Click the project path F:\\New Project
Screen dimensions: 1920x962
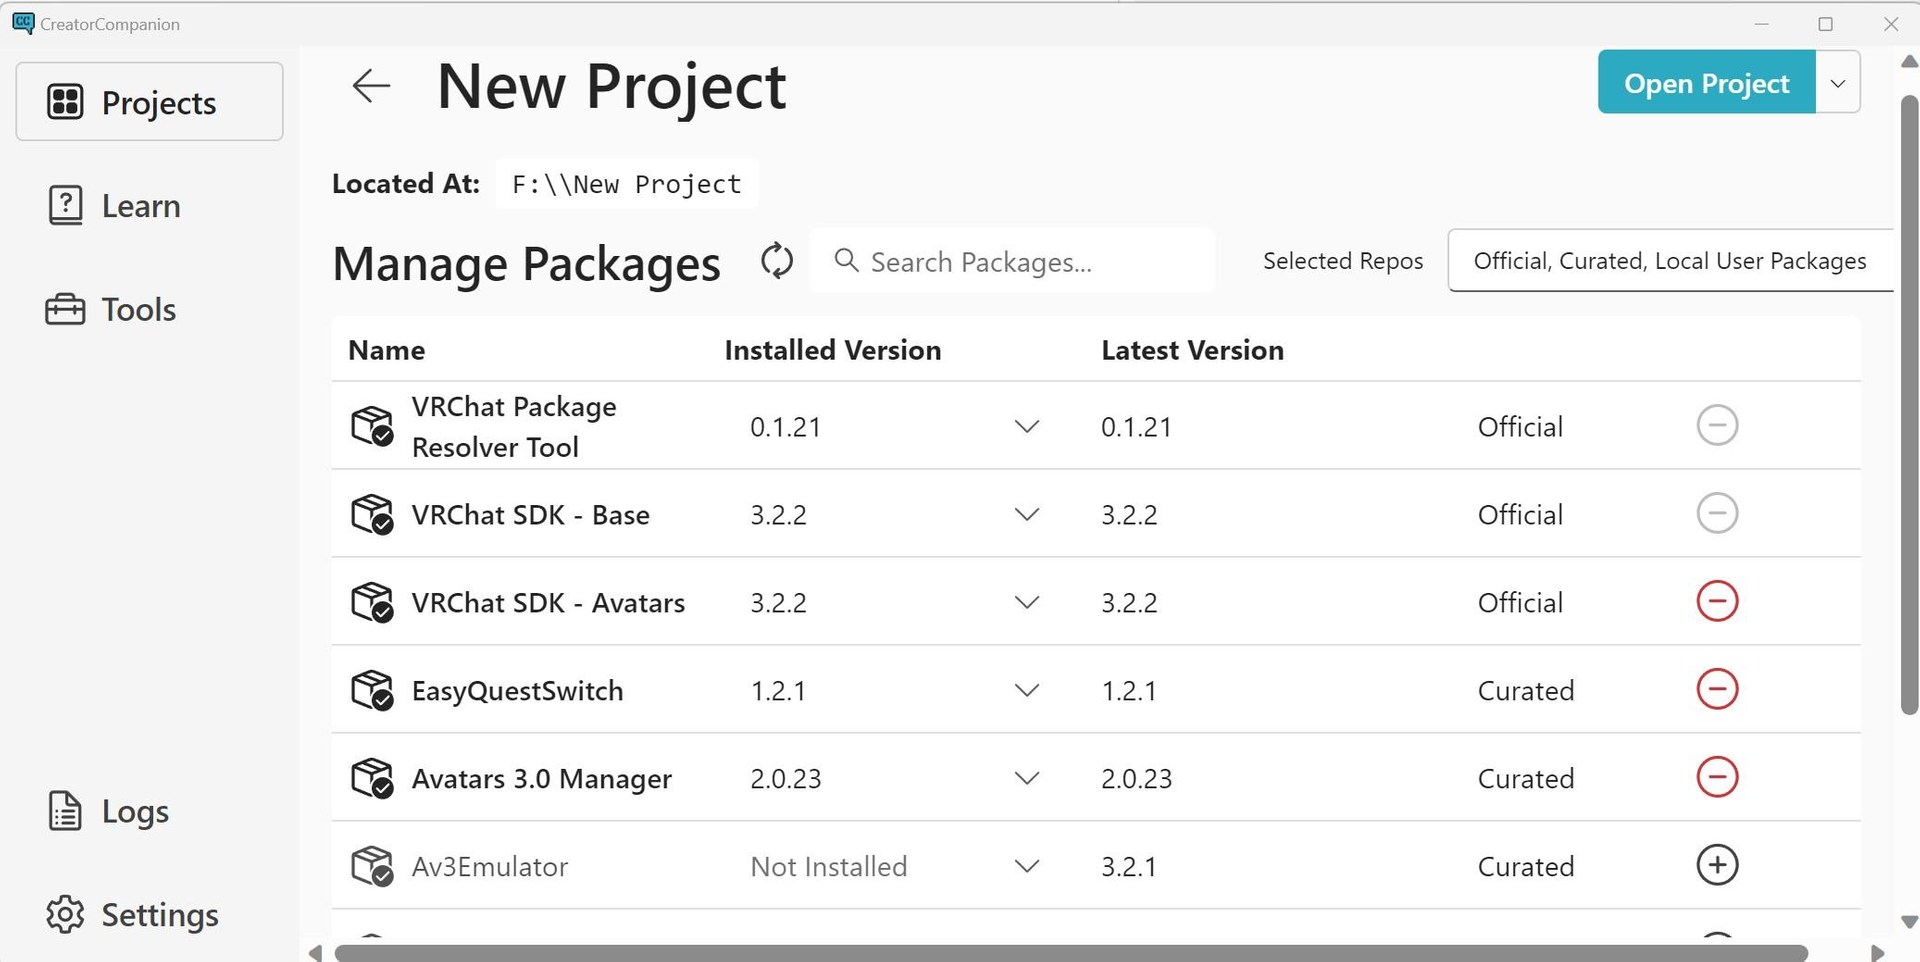[x=627, y=184]
